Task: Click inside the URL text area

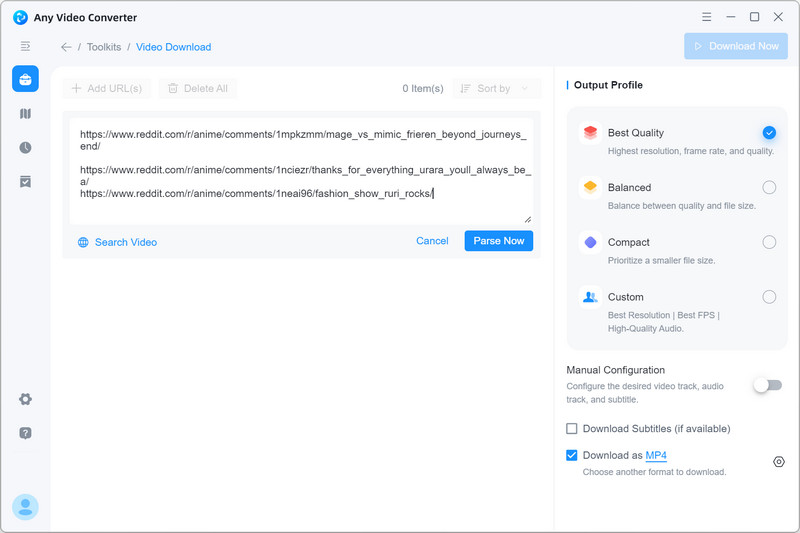Action: pos(300,207)
